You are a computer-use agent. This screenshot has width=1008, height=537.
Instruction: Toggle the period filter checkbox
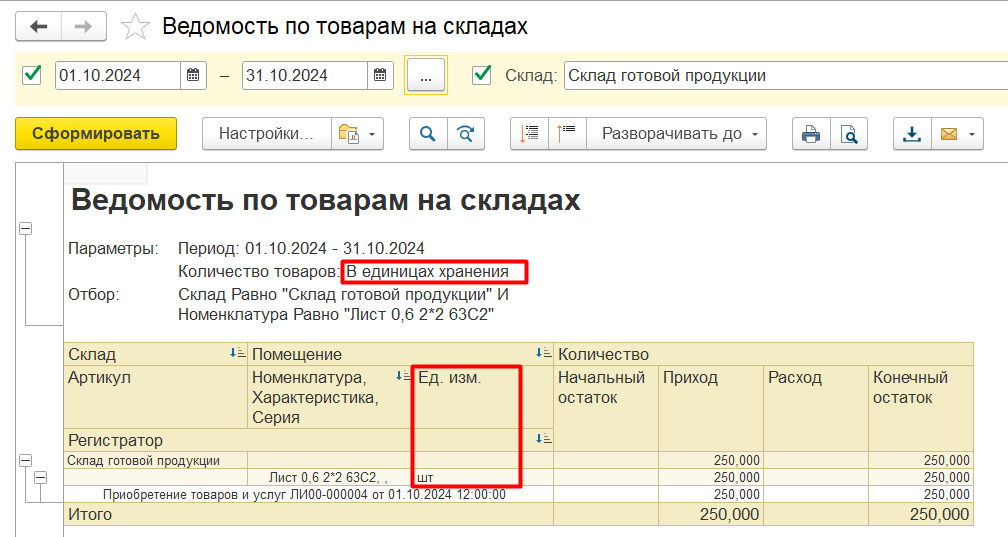click(32, 75)
